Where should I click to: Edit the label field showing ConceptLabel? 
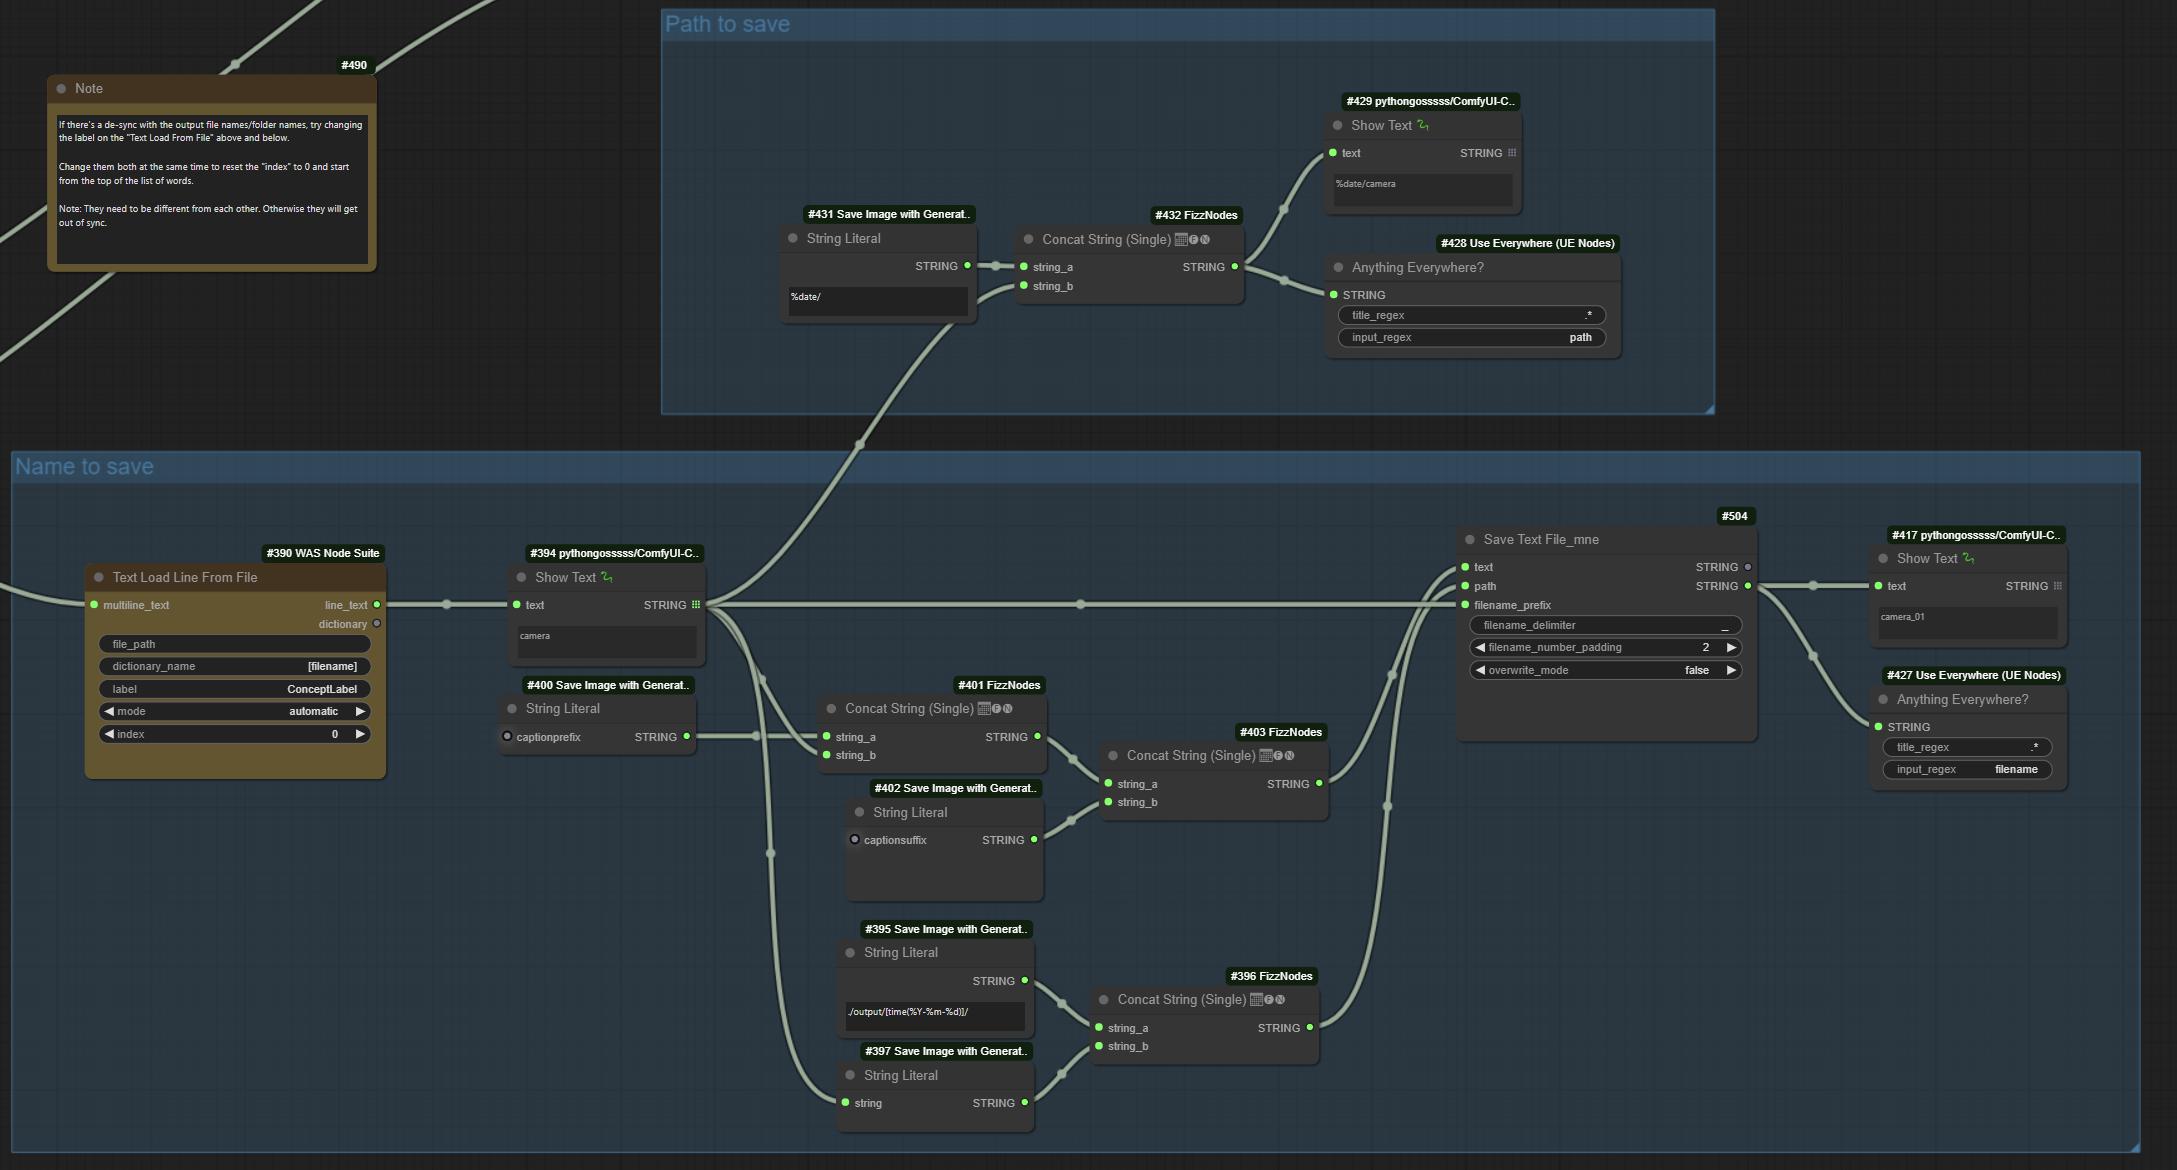235,689
